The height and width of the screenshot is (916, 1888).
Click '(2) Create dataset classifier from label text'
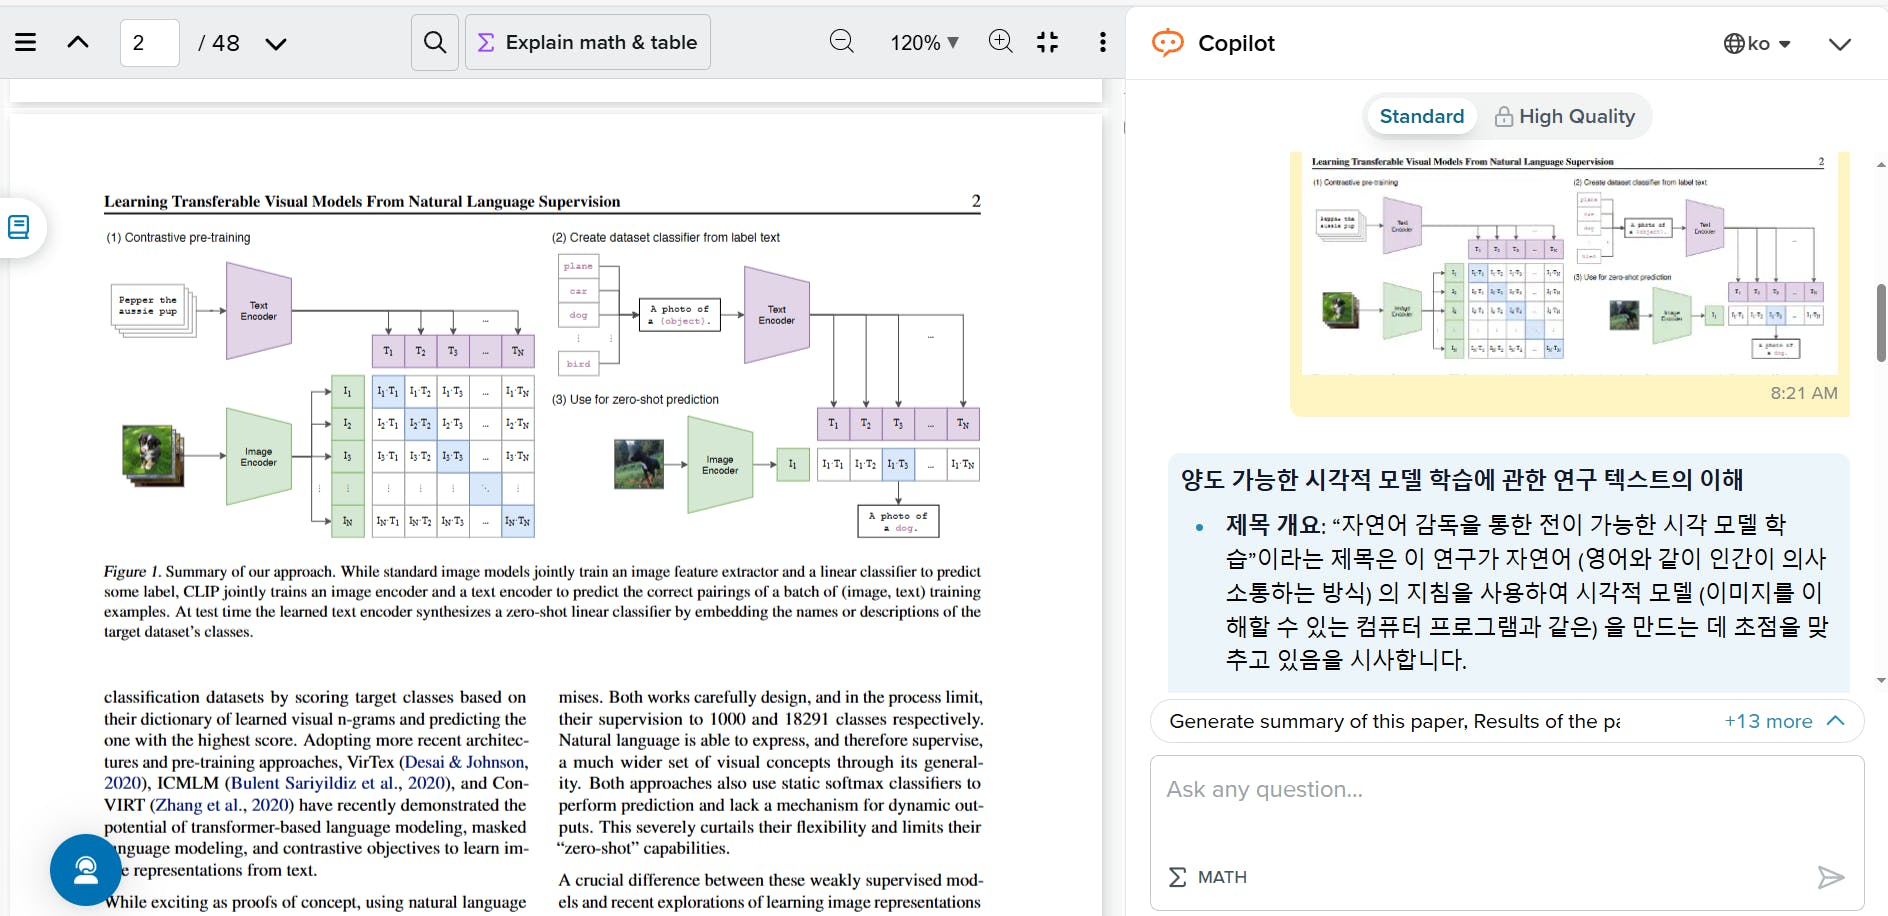tap(666, 238)
